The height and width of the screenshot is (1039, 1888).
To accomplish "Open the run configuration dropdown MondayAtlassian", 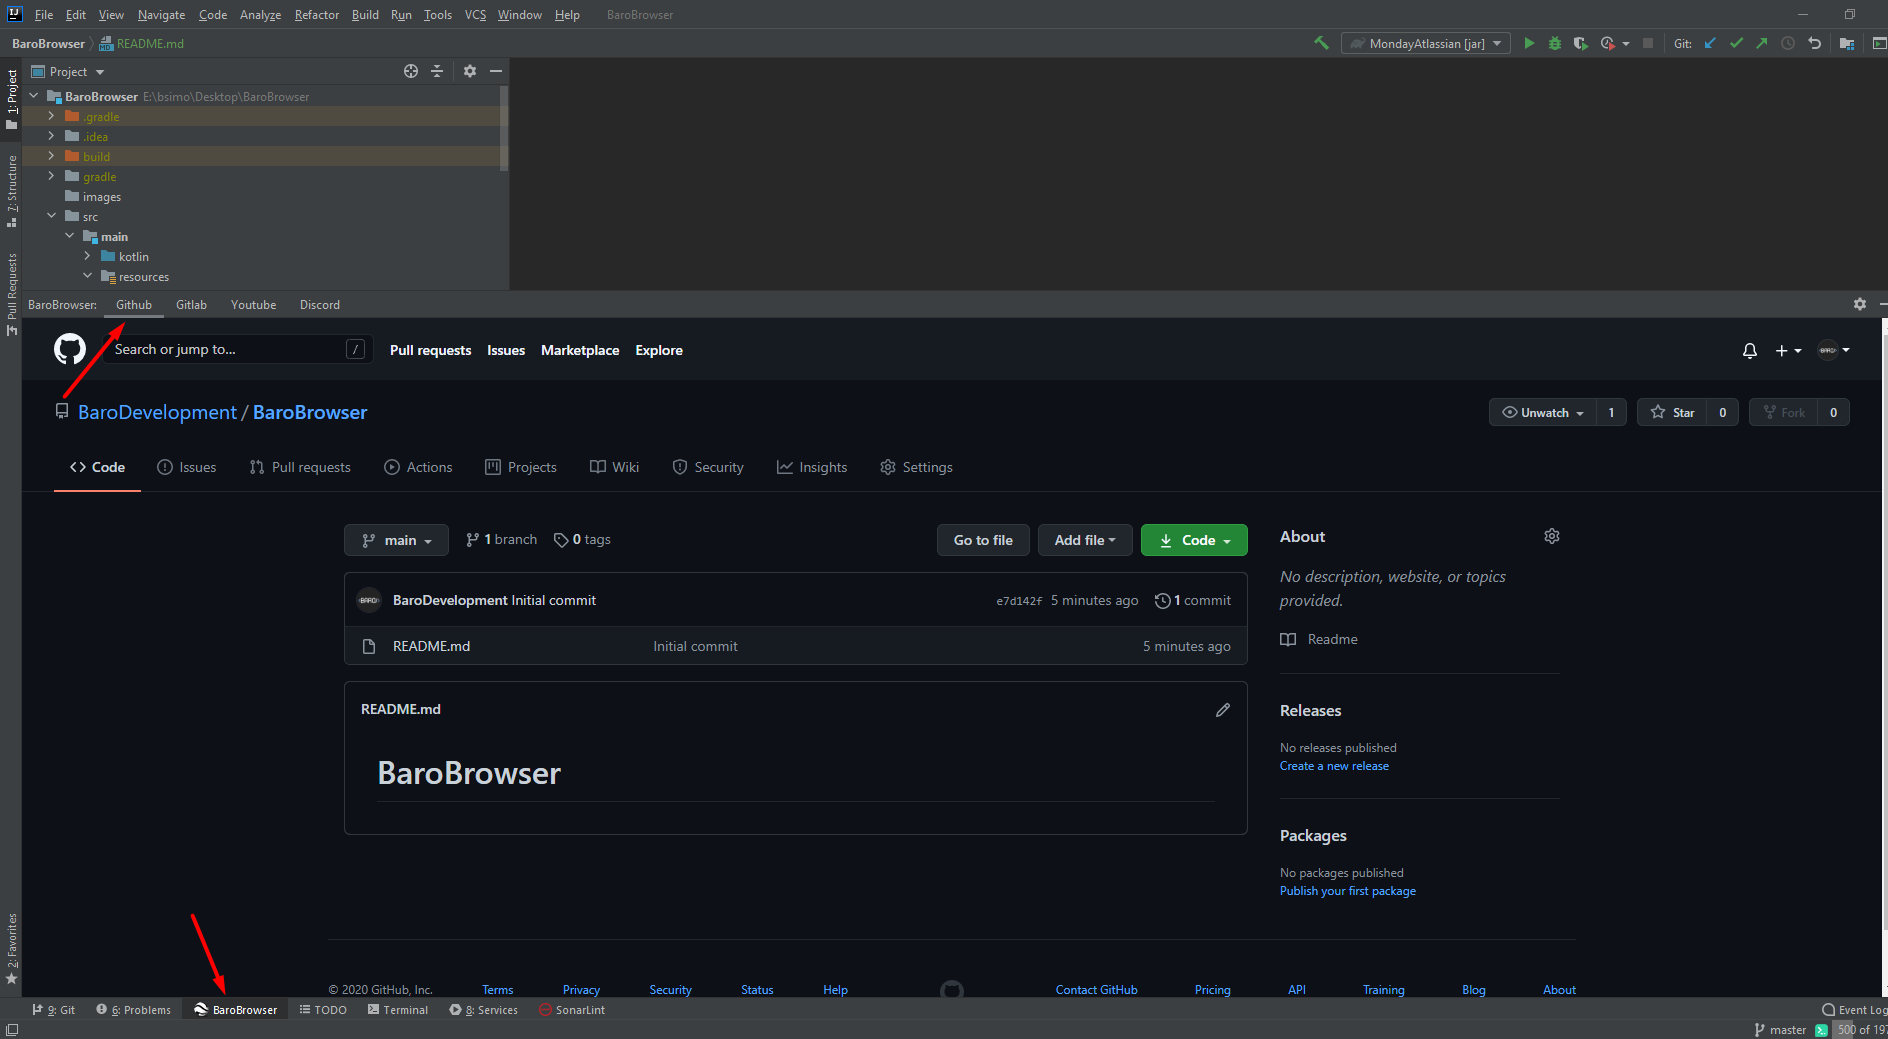I will (1426, 43).
